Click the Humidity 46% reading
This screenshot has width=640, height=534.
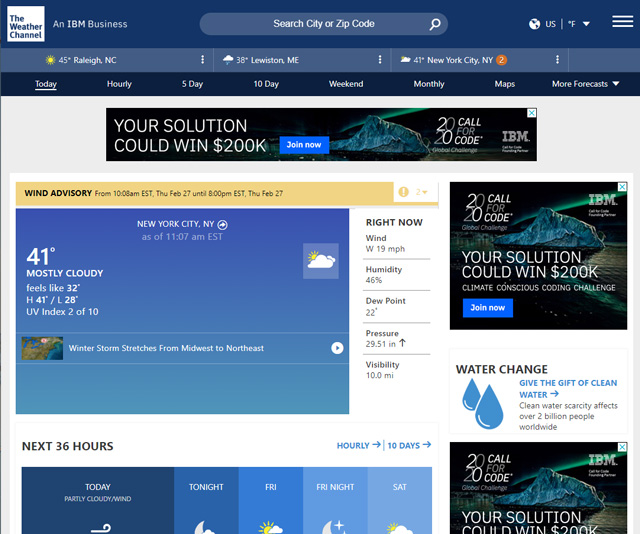click(x=384, y=275)
